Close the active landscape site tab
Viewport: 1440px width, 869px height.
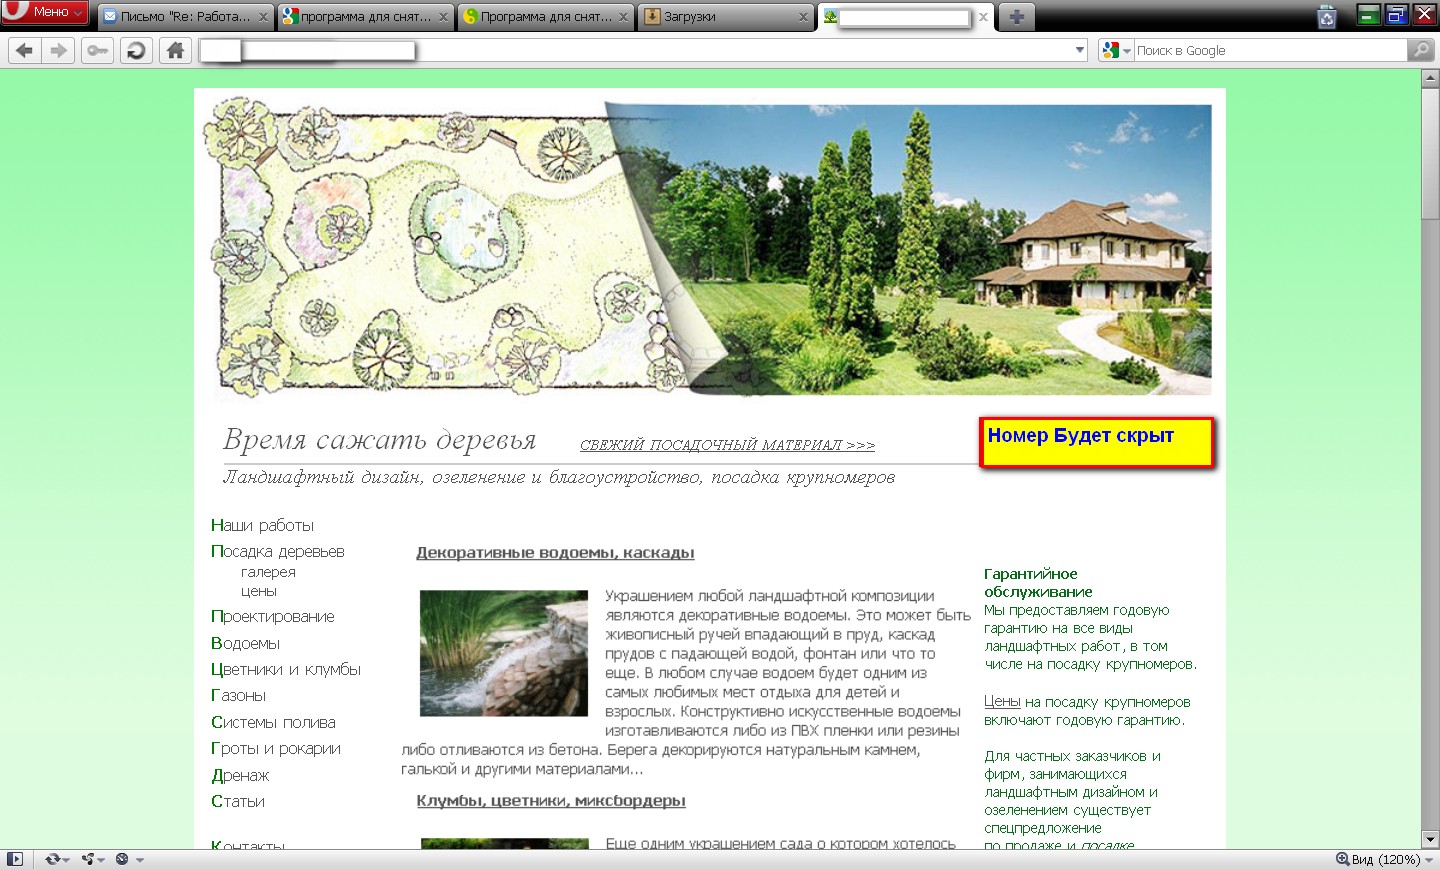point(983,17)
